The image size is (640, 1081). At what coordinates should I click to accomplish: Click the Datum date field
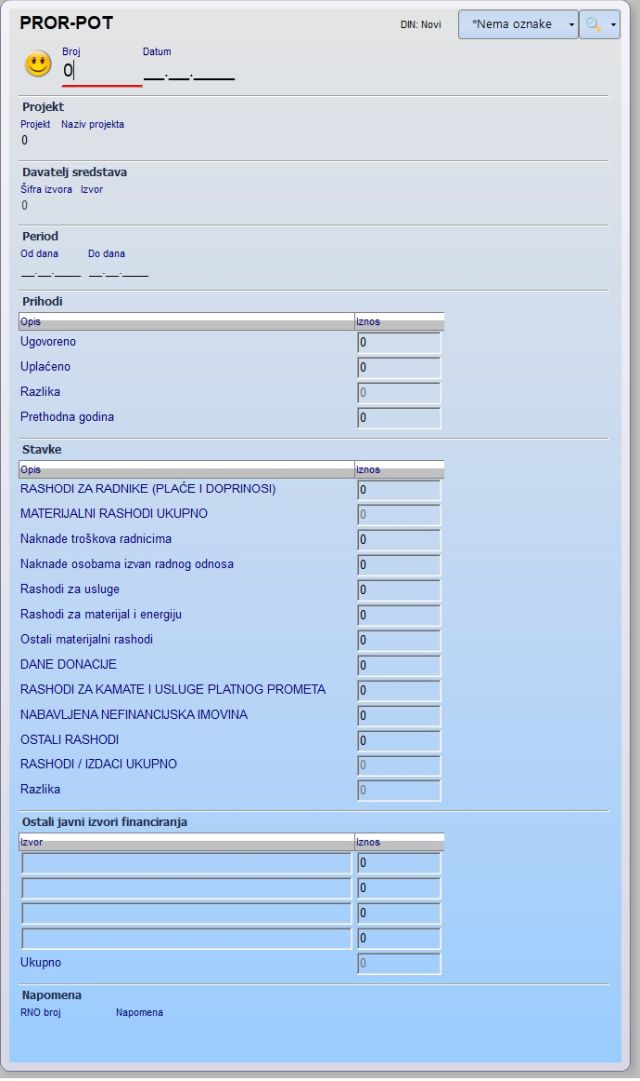coord(189,71)
